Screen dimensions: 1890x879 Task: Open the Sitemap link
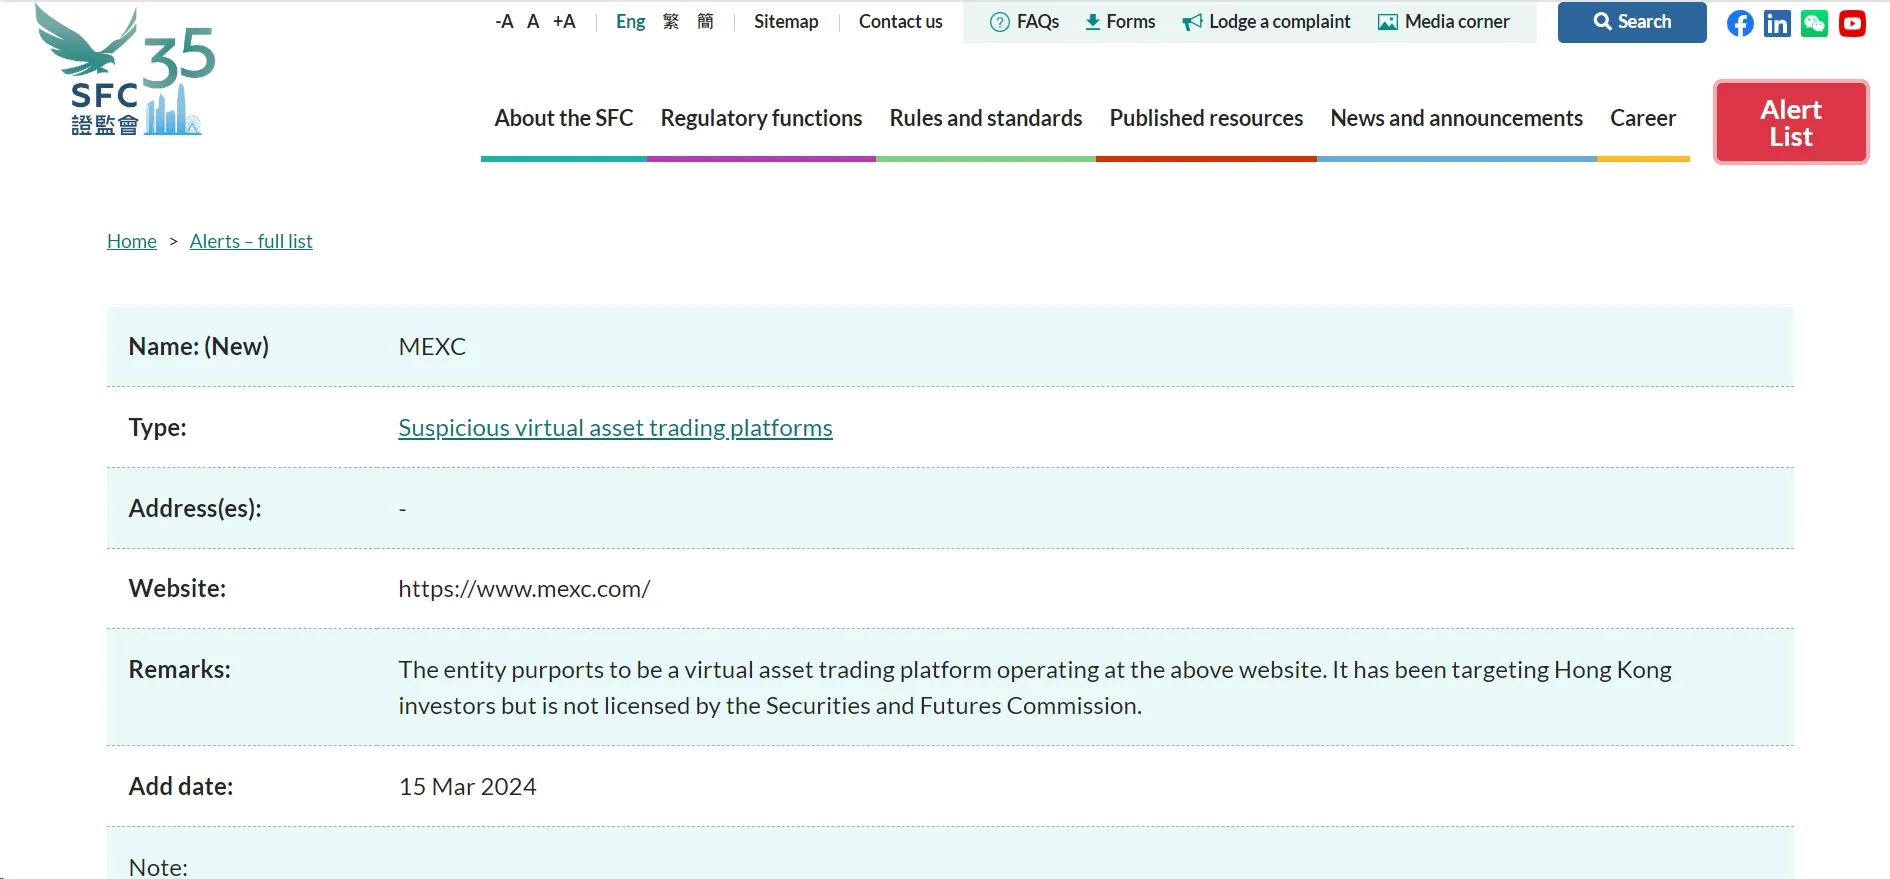[x=786, y=21]
